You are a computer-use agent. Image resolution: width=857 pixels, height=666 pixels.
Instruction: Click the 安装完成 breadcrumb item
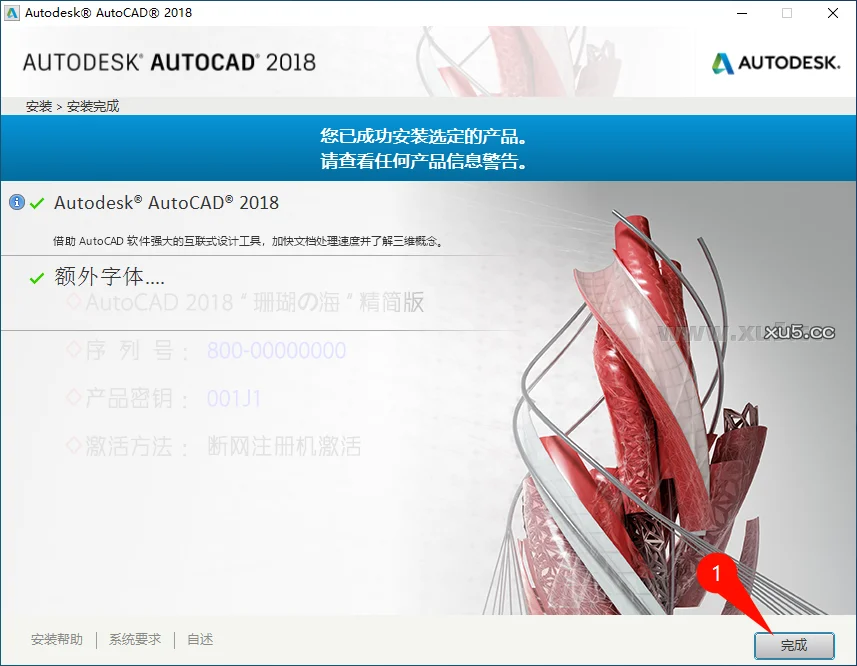point(93,106)
